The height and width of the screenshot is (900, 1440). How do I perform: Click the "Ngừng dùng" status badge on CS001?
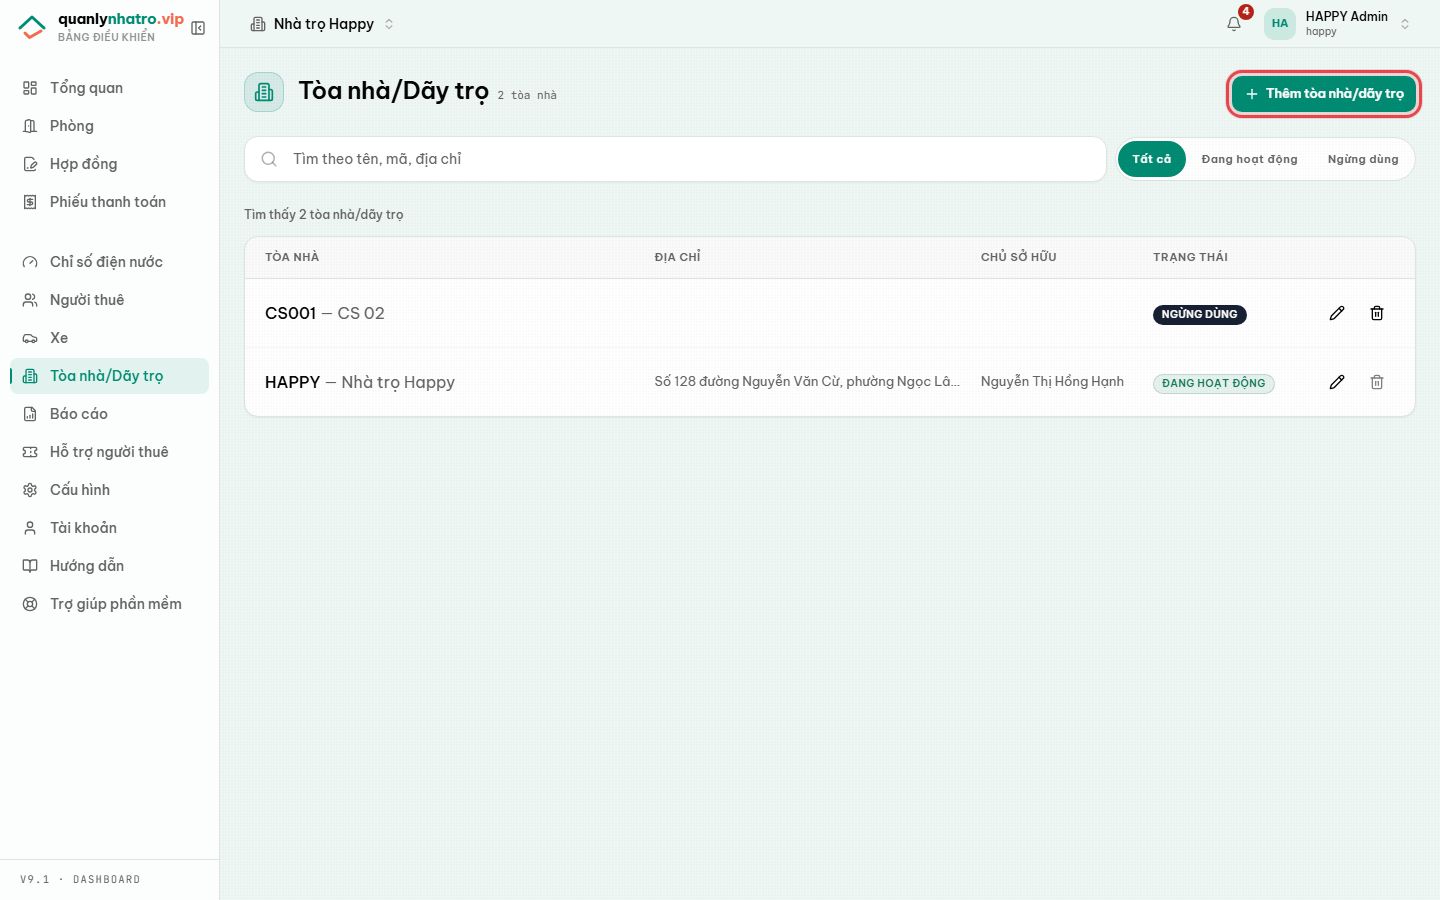pos(1199,314)
